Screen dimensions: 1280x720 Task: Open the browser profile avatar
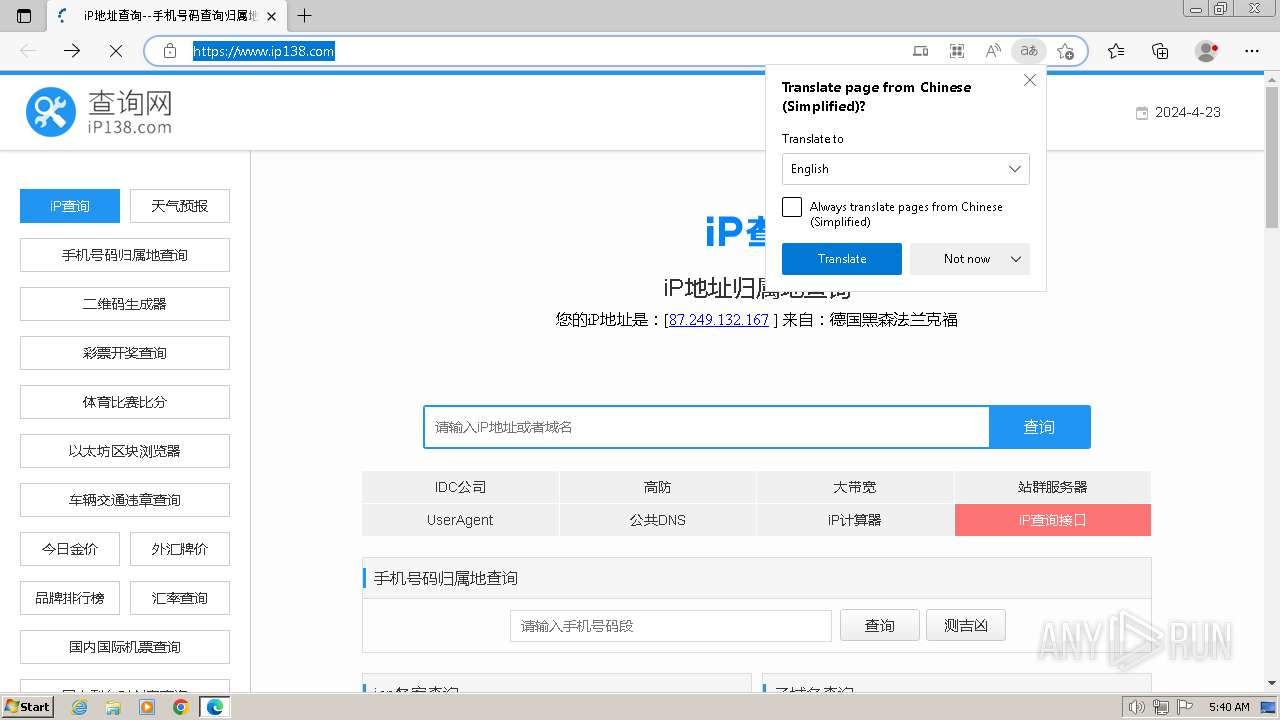[1207, 51]
